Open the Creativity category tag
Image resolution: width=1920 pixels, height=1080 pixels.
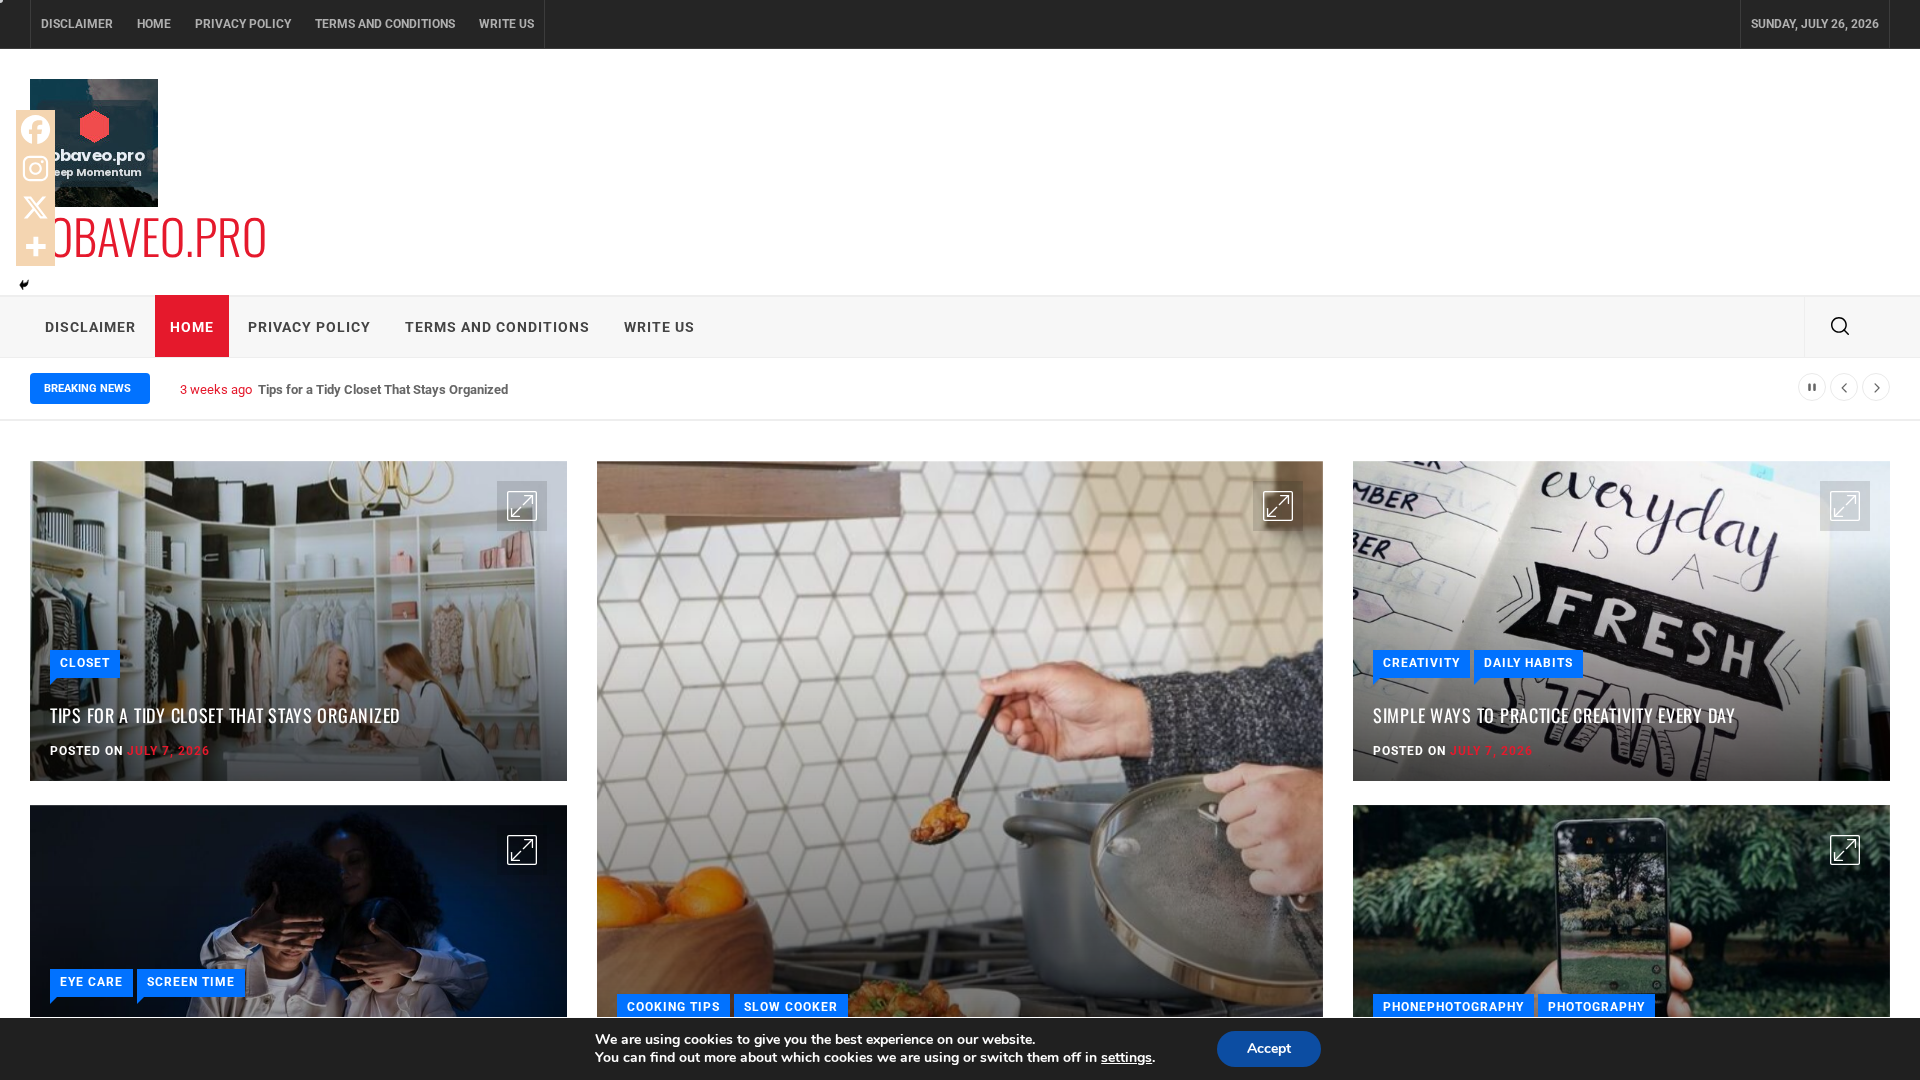(1421, 663)
